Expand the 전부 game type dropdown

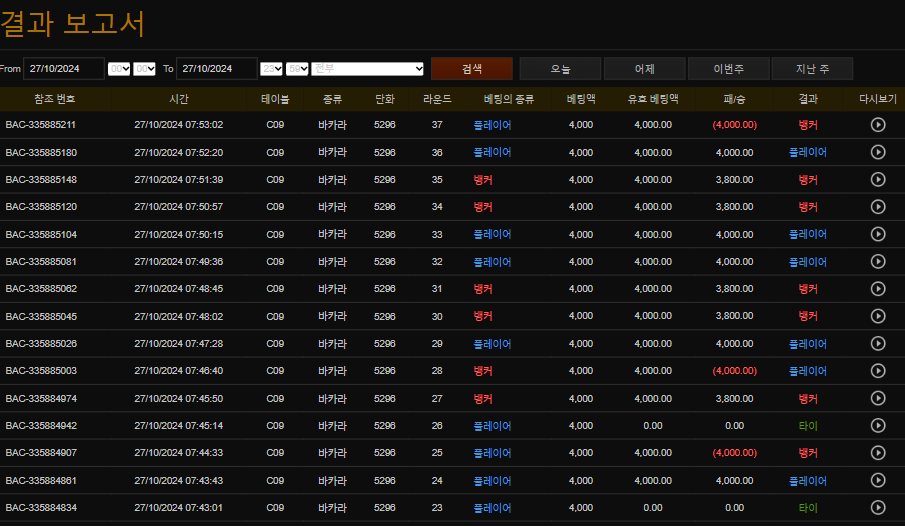(368, 68)
